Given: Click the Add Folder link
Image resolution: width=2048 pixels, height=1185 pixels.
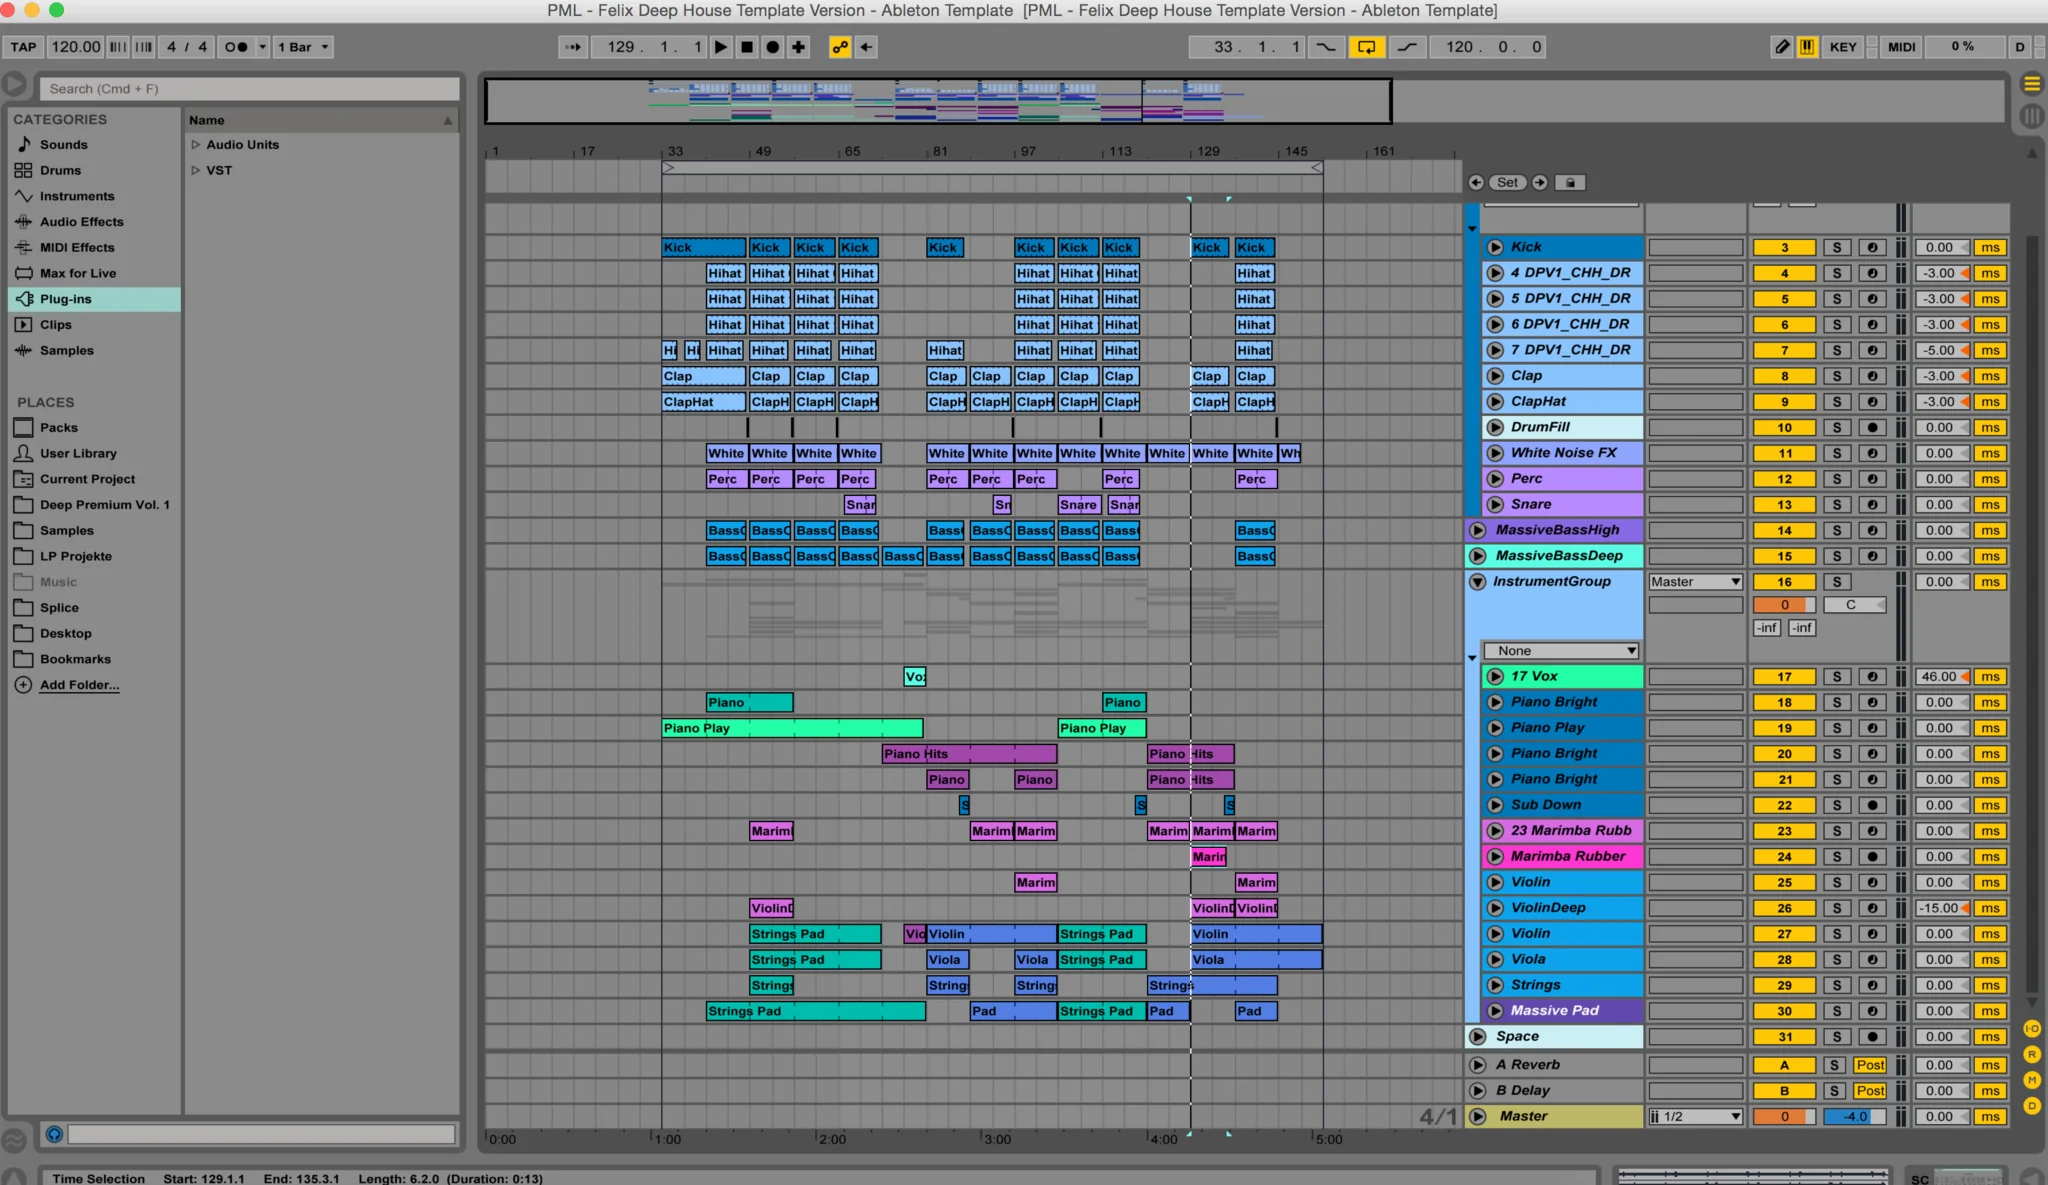Looking at the screenshot, I should pyautogui.click(x=79, y=685).
